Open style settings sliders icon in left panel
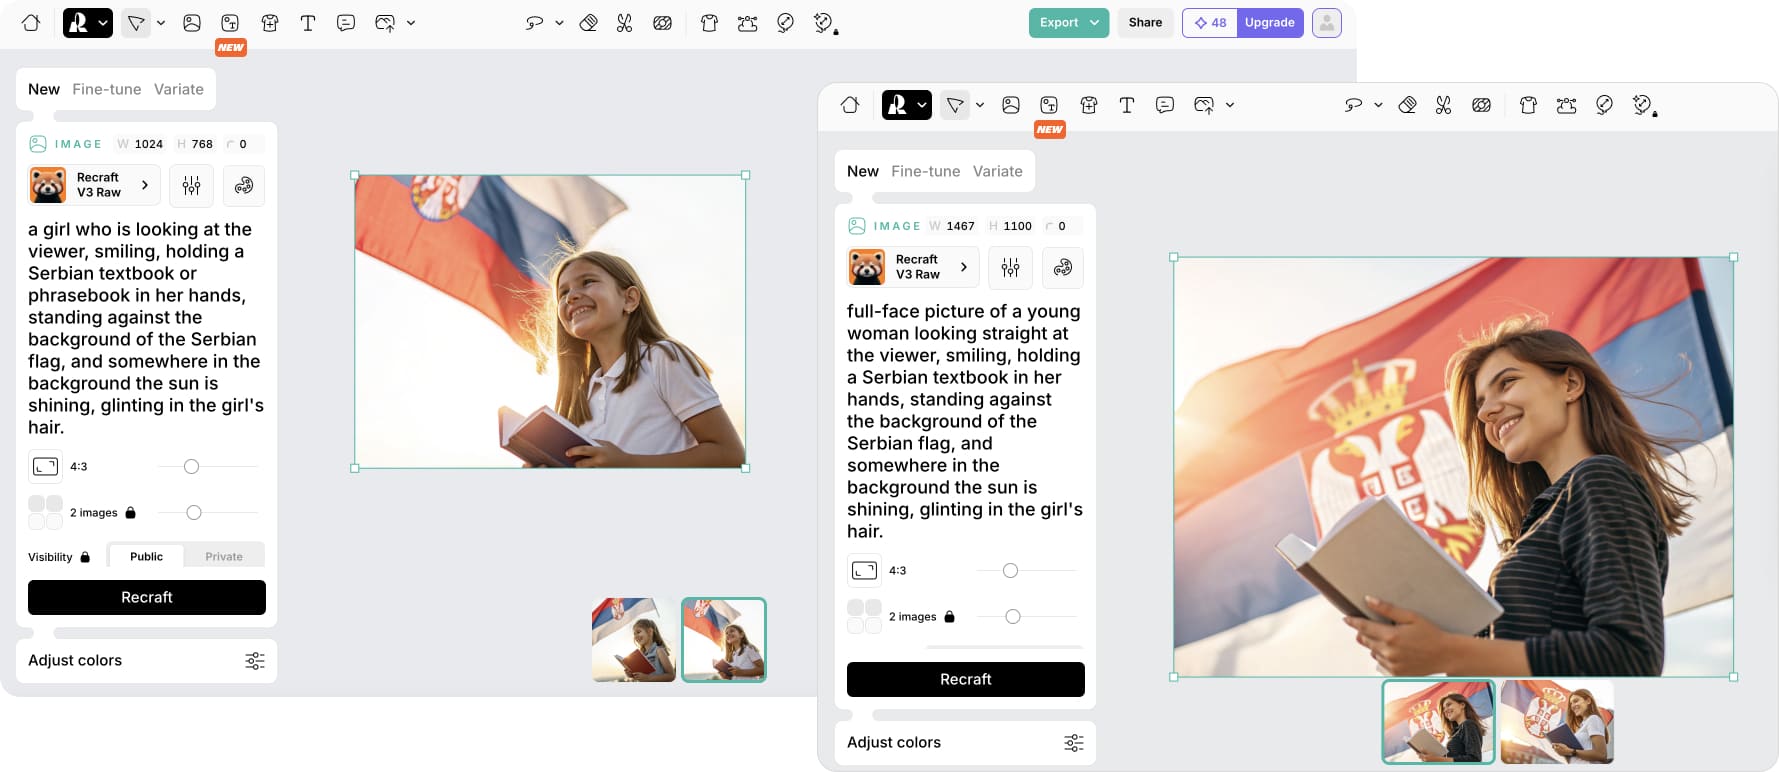The image size is (1779, 772). click(x=191, y=185)
